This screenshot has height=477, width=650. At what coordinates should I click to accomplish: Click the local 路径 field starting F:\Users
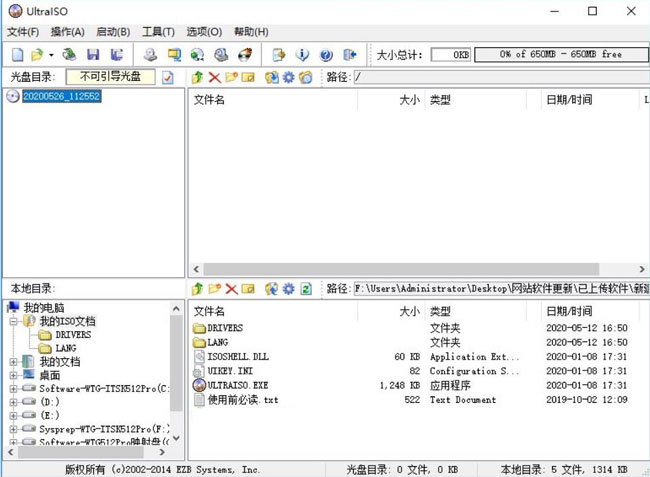(502, 288)
